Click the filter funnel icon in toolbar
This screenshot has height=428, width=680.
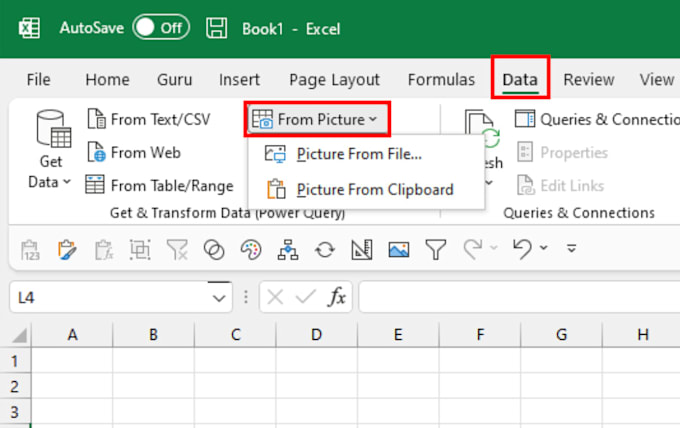pyautogui.click(x=435, y=249)
